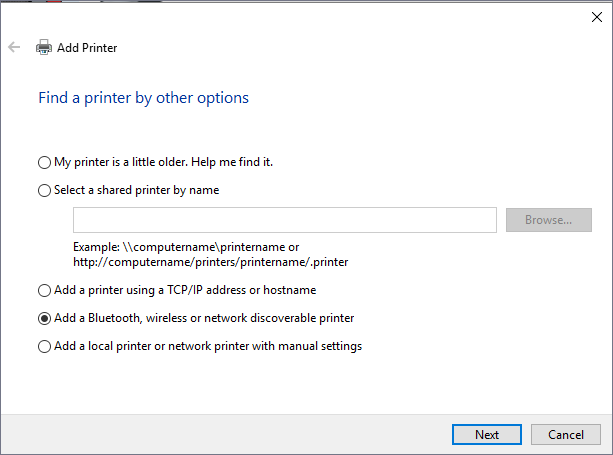The image size is (613, 455).
Task: Click the 'Add a Bluetooth, wireless or network' label
Action: pos(204,319)
